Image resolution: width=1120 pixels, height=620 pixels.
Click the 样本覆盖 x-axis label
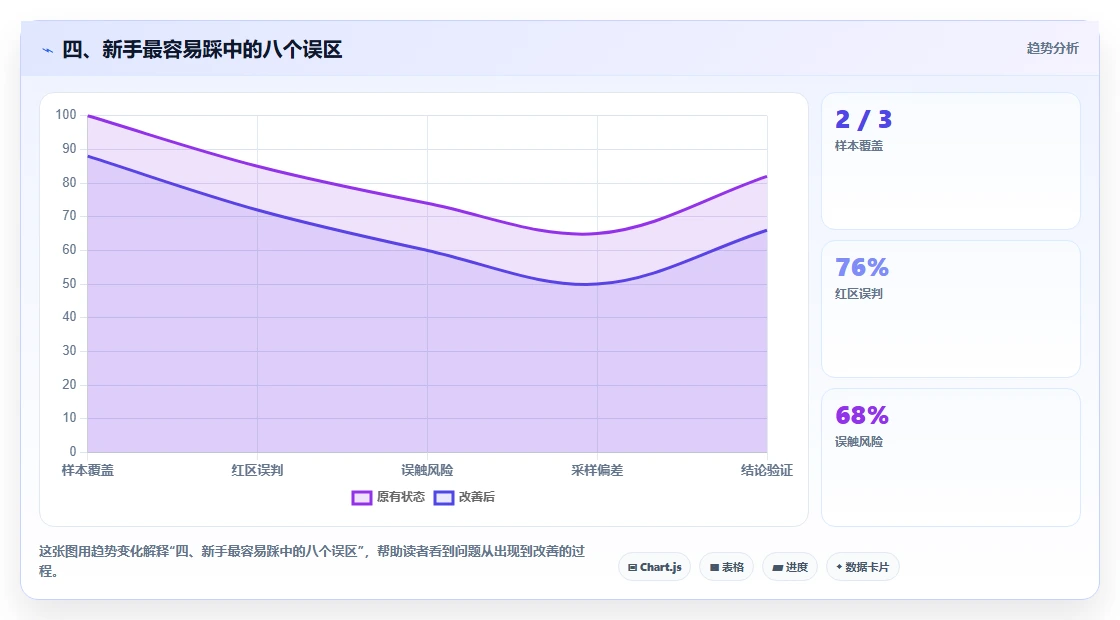click(x=88, y=470)
